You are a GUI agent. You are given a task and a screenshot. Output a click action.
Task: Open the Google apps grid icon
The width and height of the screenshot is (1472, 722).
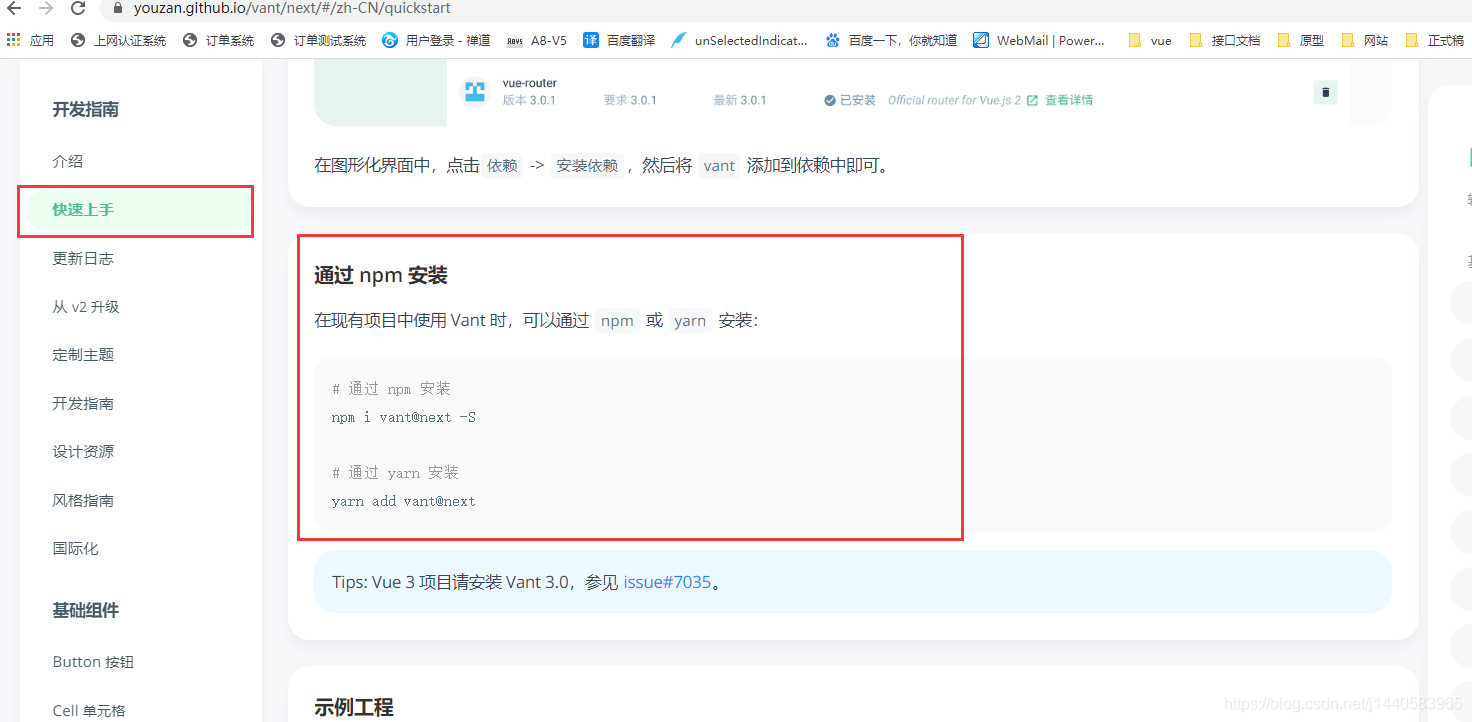coord(13,40)
